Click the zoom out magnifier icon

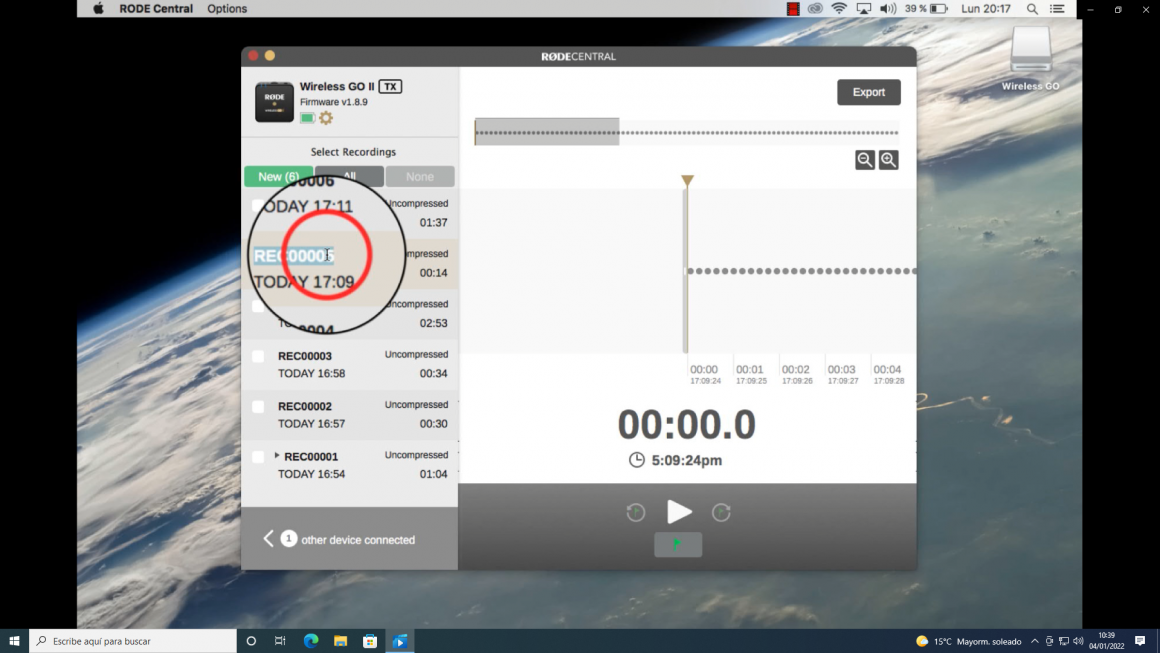[x=865, y=160]
